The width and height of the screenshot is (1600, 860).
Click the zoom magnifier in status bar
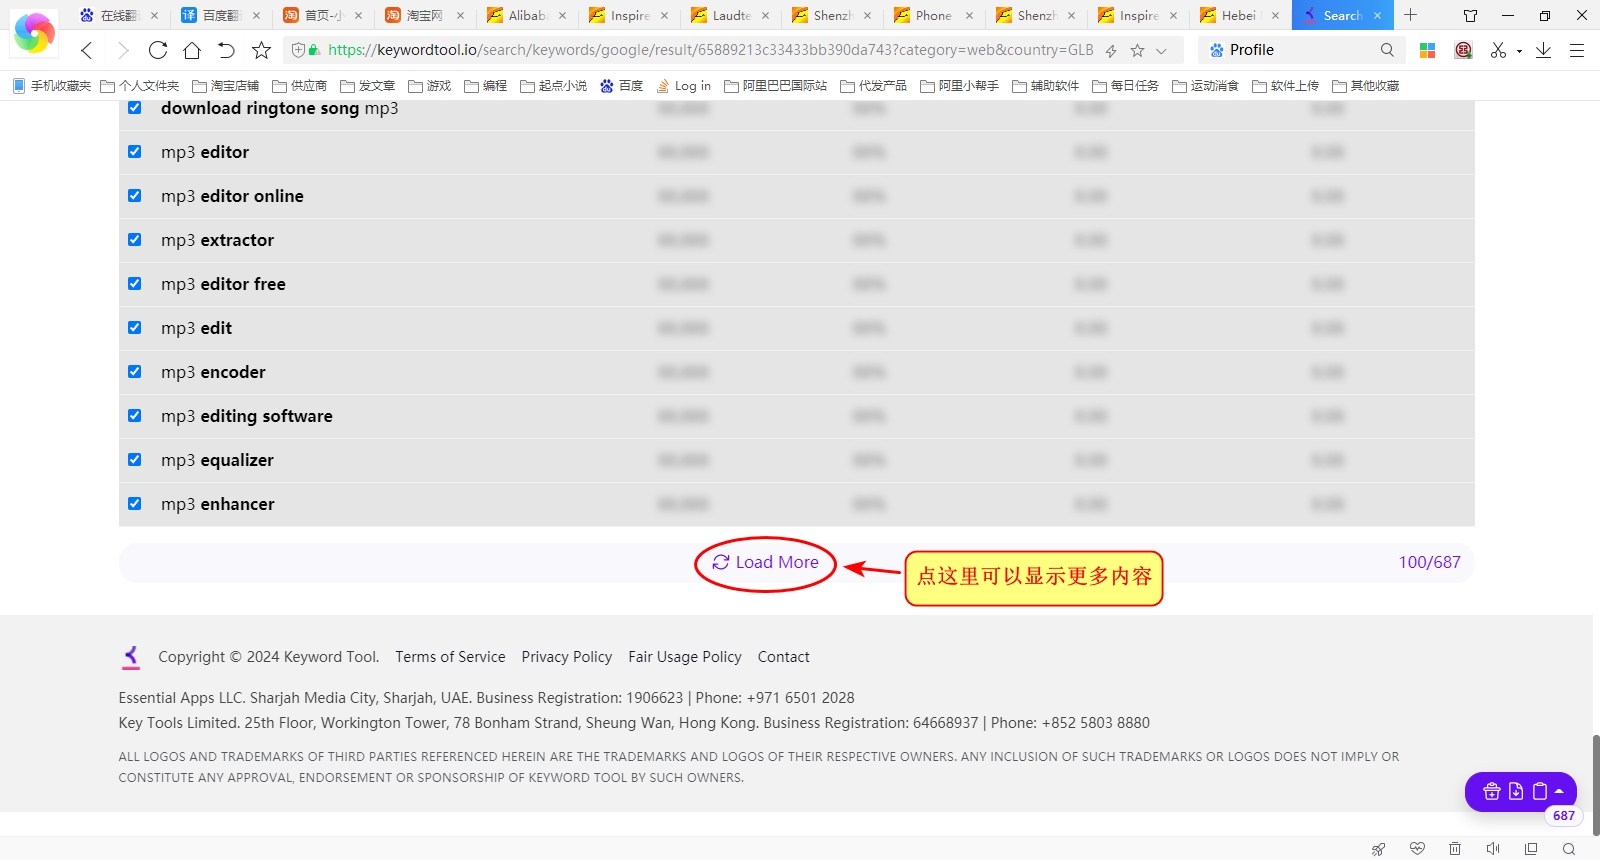(1569, 849)
